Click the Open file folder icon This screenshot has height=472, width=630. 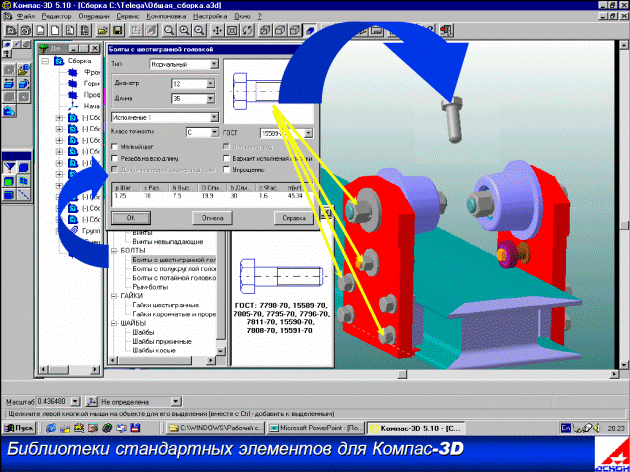pos(103,30)
